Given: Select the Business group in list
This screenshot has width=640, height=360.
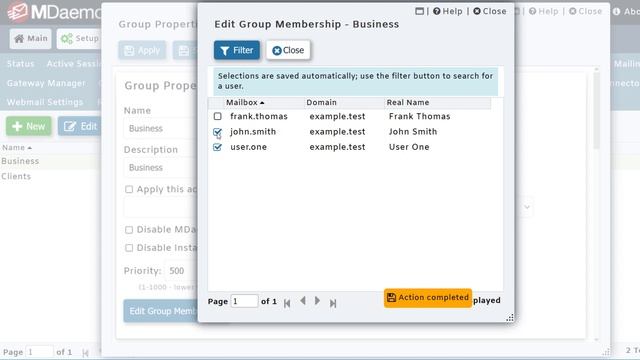Looking at the screenshot, I should point(20,161).
